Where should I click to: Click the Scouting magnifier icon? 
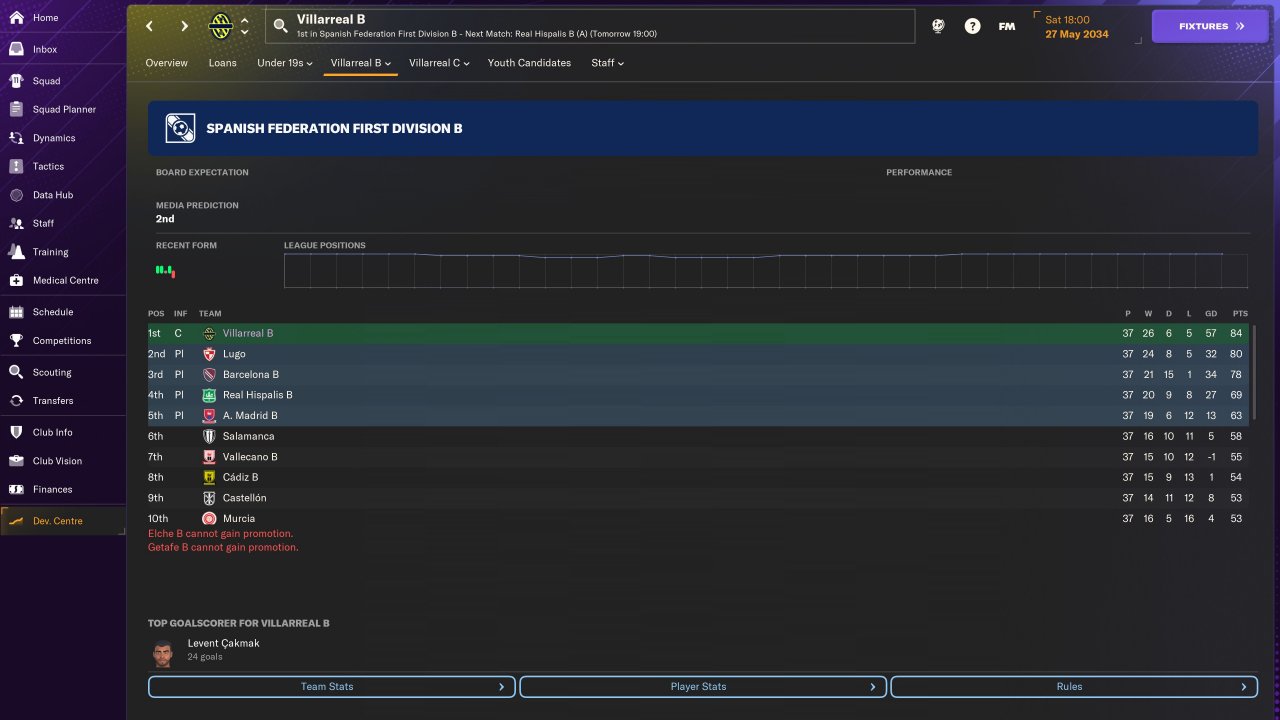[x=16, y=372]
